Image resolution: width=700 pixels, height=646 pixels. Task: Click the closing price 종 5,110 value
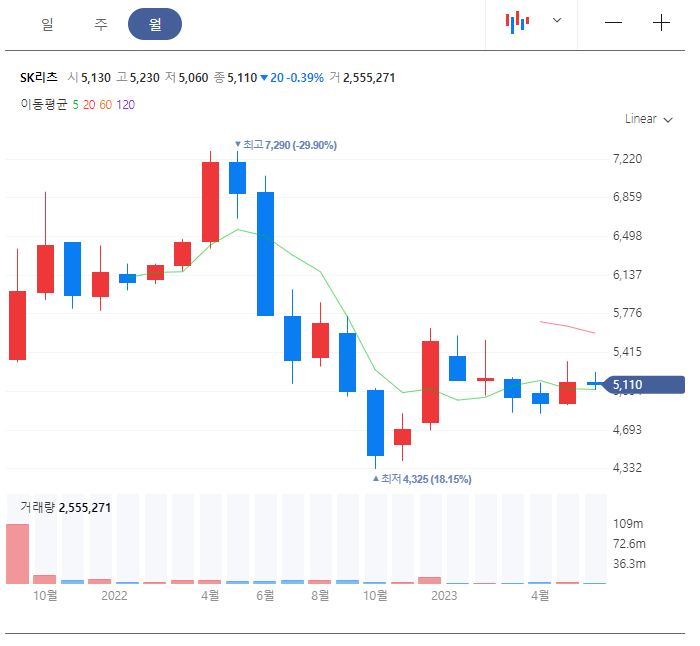(235, 78)
